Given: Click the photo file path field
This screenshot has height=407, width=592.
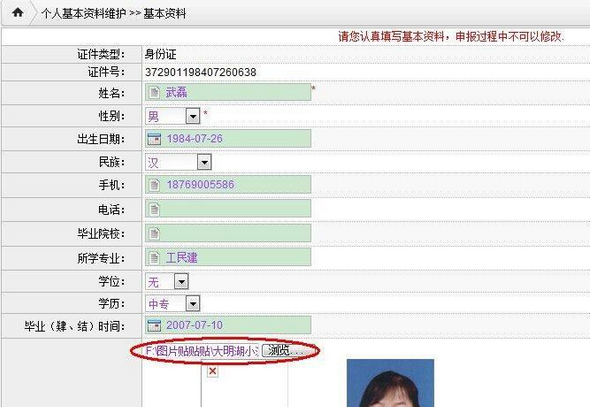Looking at the screenshot, I should (202, 351).
